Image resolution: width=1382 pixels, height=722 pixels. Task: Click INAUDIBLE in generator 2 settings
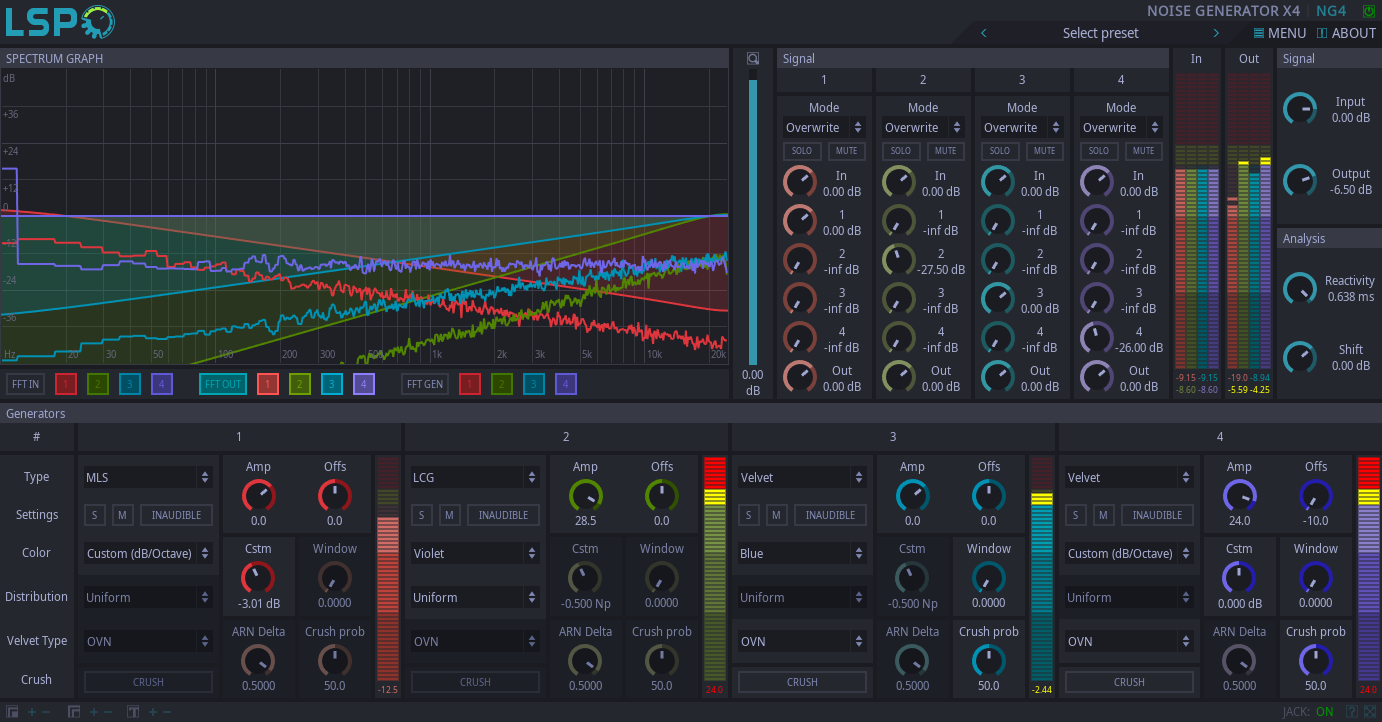point(503,514)
